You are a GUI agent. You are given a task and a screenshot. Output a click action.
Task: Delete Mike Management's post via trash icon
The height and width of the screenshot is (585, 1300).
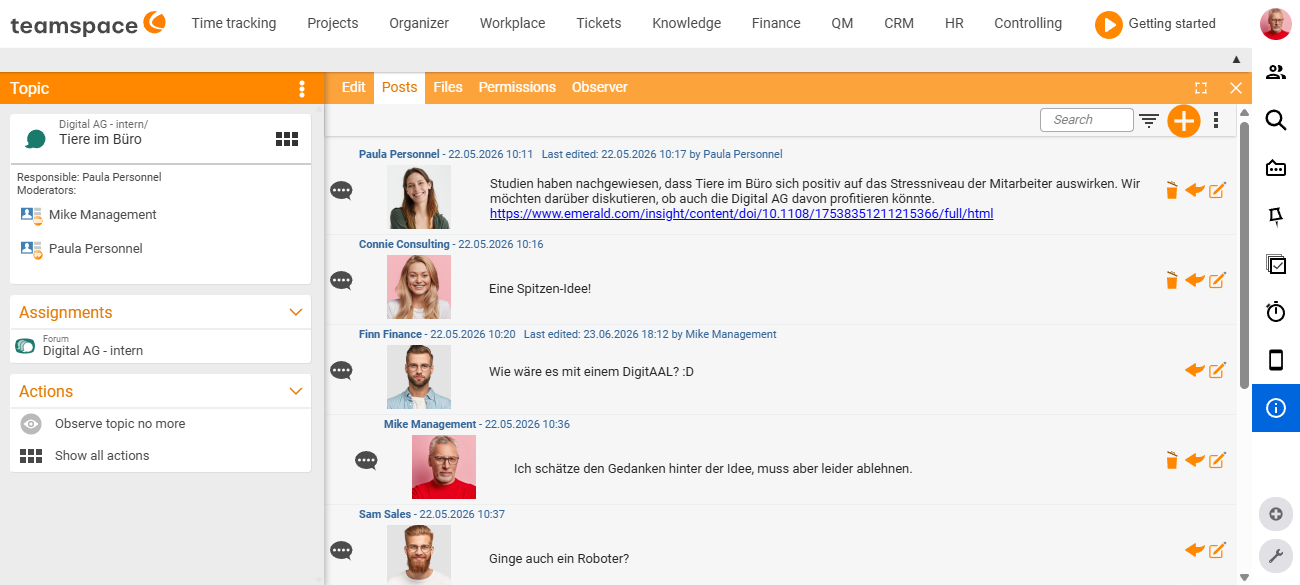click(1172, 460)
